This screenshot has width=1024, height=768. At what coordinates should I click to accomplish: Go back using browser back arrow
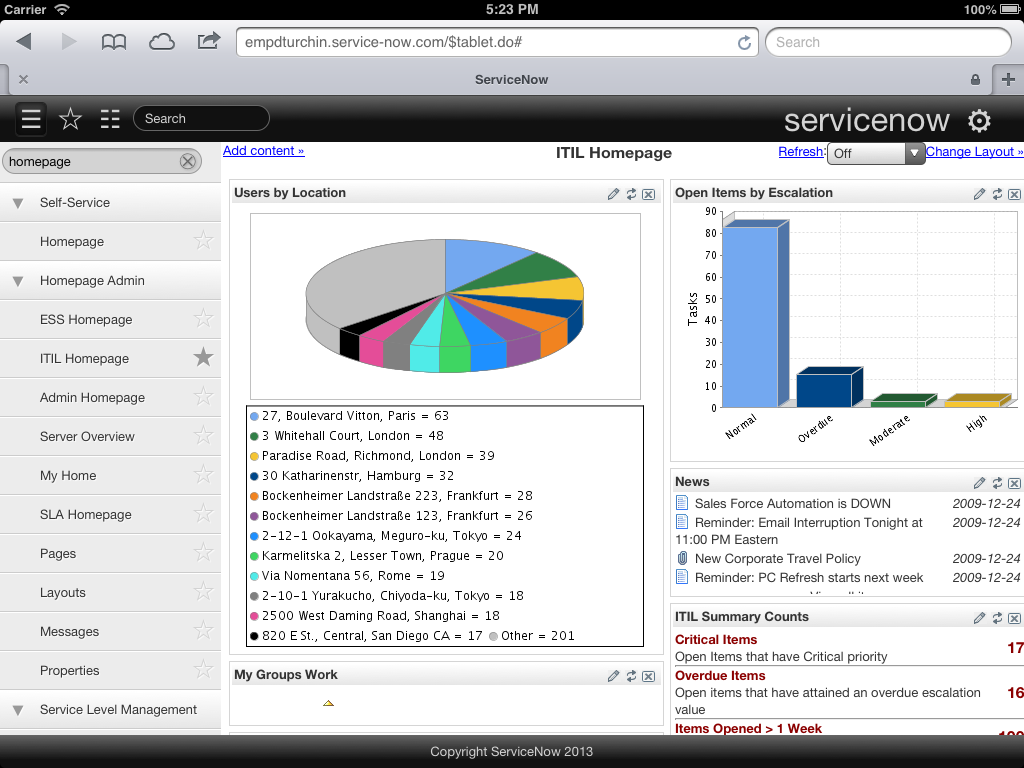tap(24, 42)
